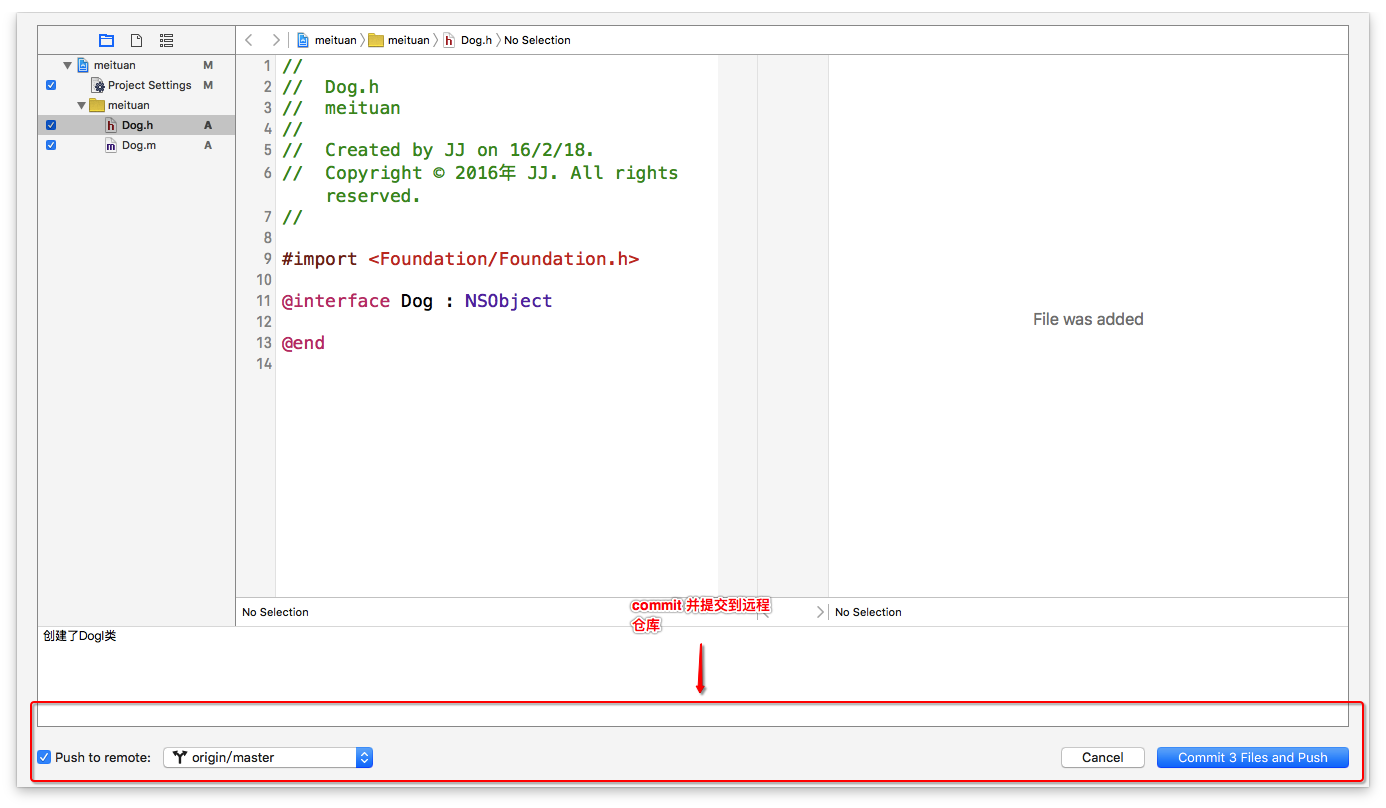The height and width of the screenshot is (808, 1386).
Task: Click meituan folder icon in breadcrumb
Action: pos(376,40)
